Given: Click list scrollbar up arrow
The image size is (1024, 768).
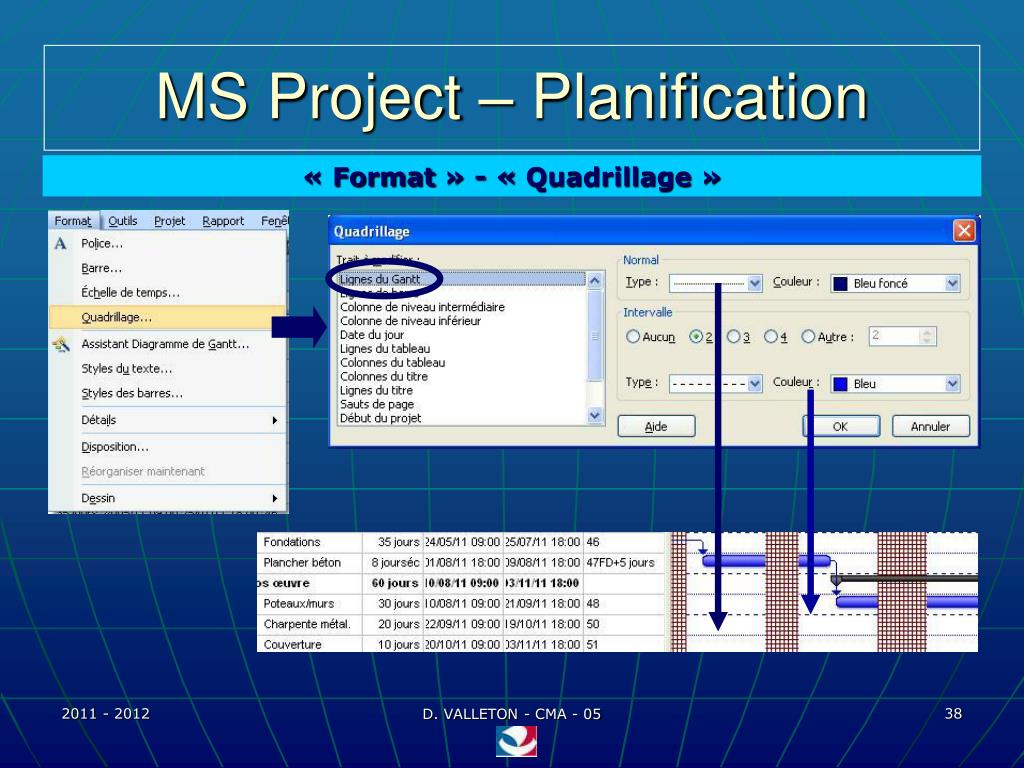Looking at the screenshot, I should 594,281.
